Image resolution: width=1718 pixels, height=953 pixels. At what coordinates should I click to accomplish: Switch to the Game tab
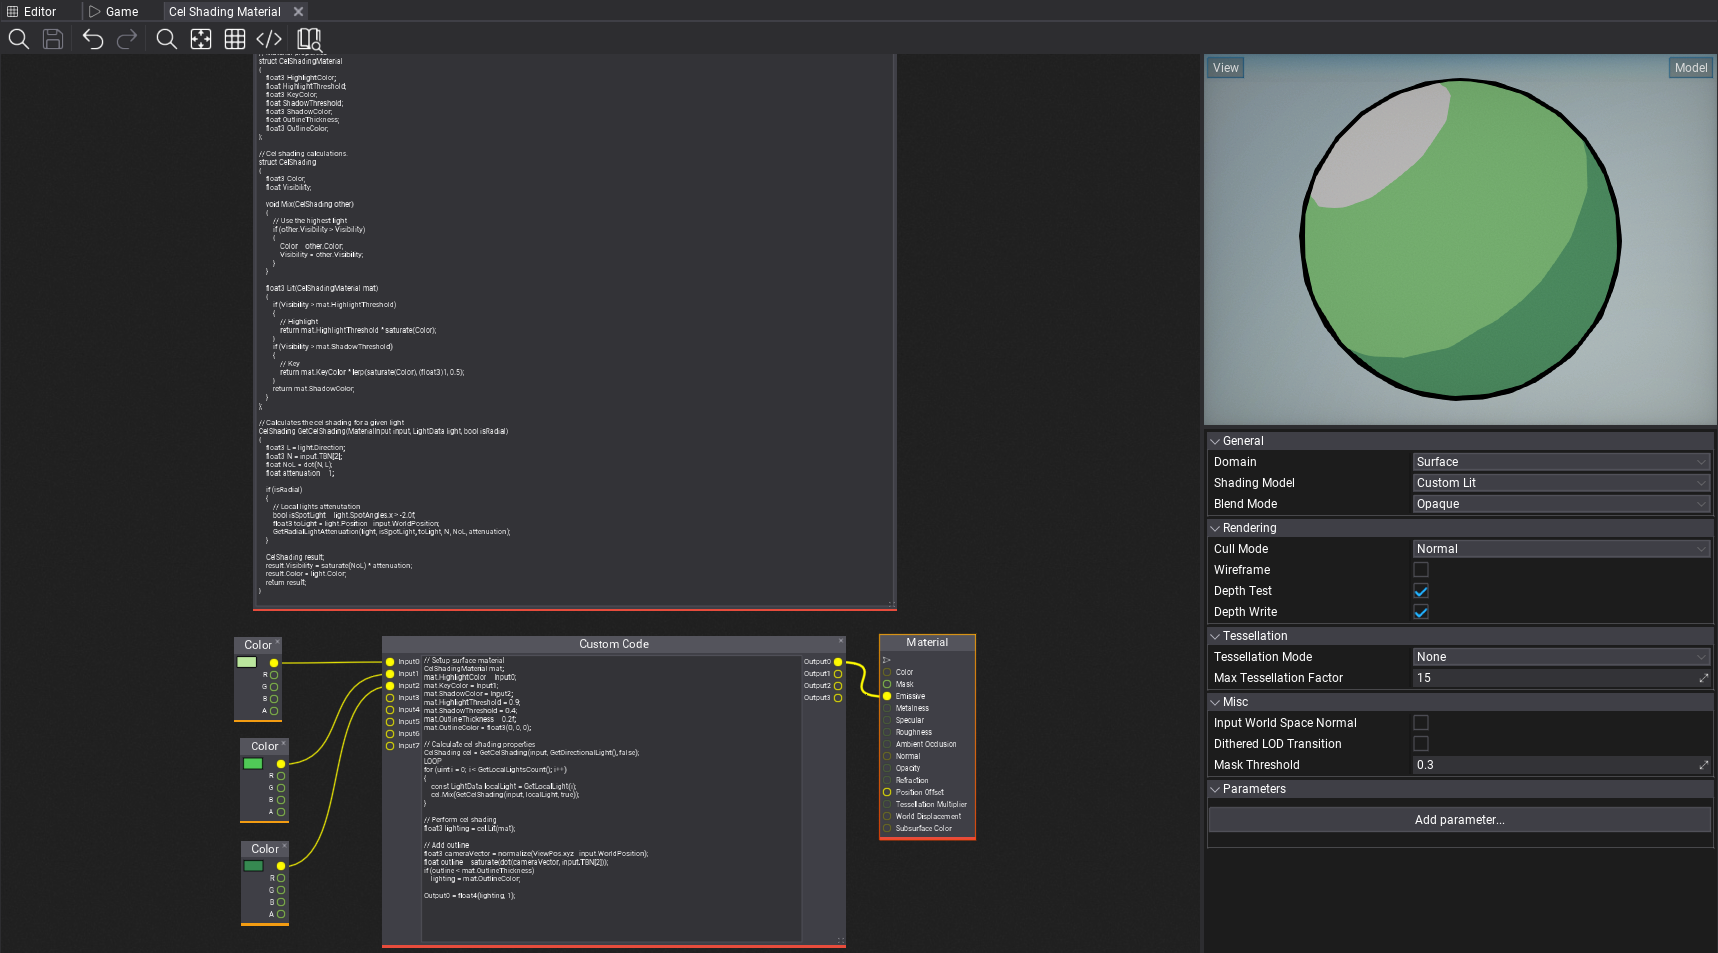pyautogui.click(x=113, y=12)
